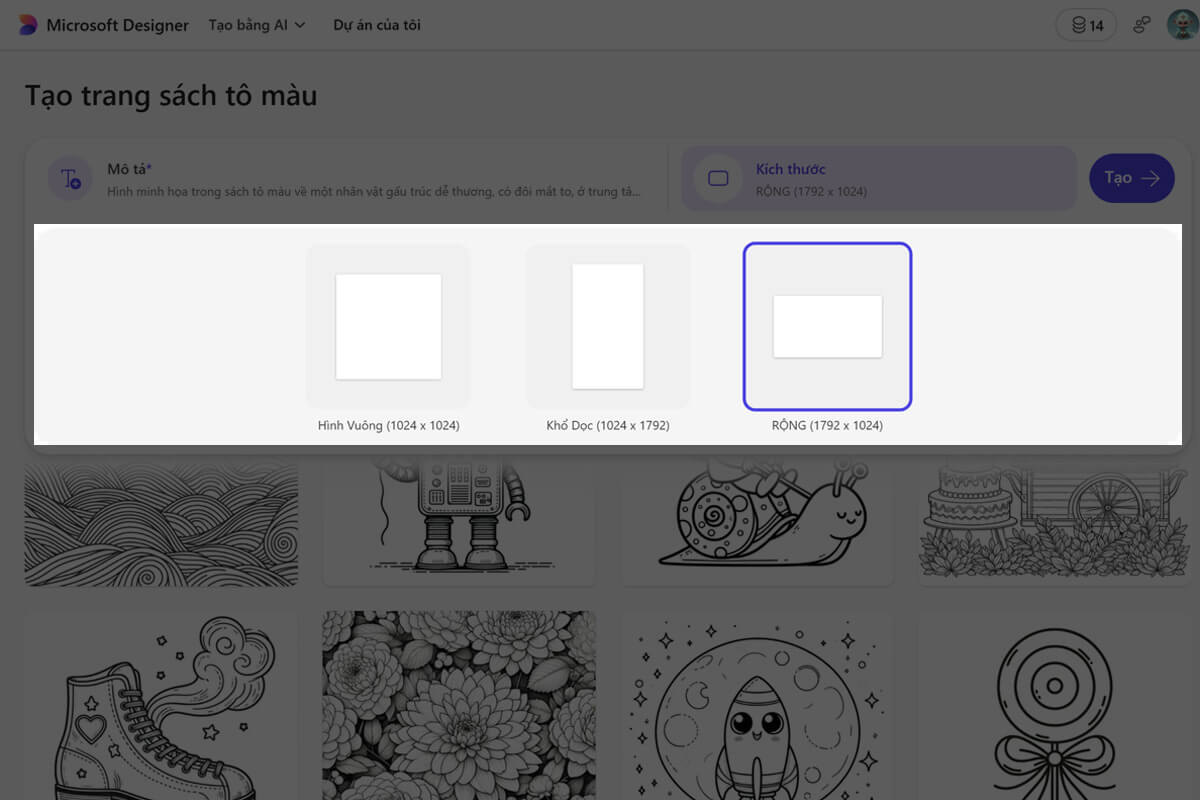
Task: Select the Hình Vuông (1024 x 1024) size
Action: tap(388, 327)
